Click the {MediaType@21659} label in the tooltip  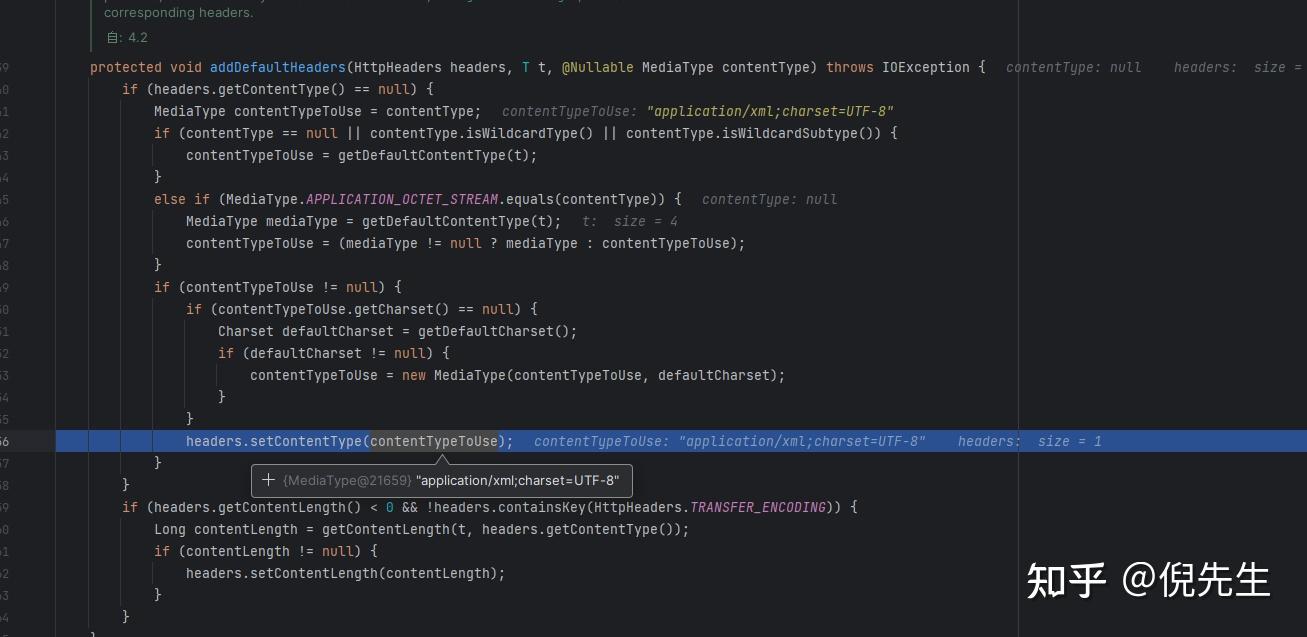tap(347, 480)
